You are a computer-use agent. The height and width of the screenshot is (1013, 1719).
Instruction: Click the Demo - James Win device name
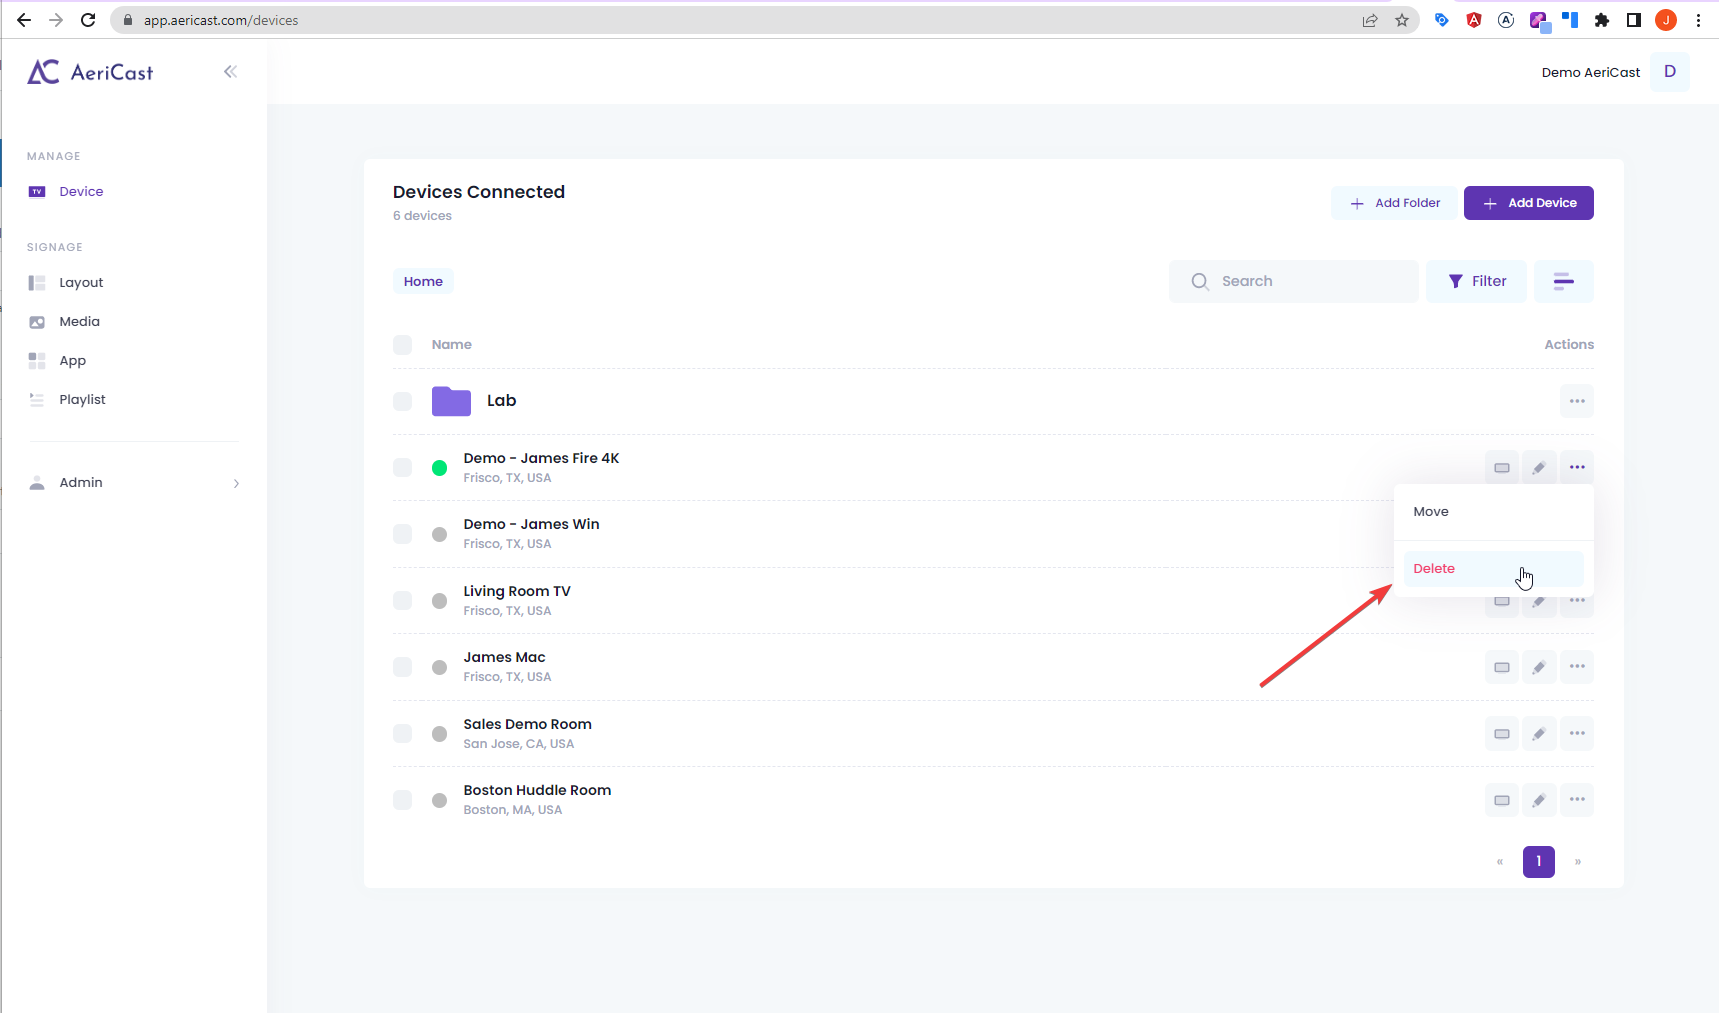(x=531, y=524)
